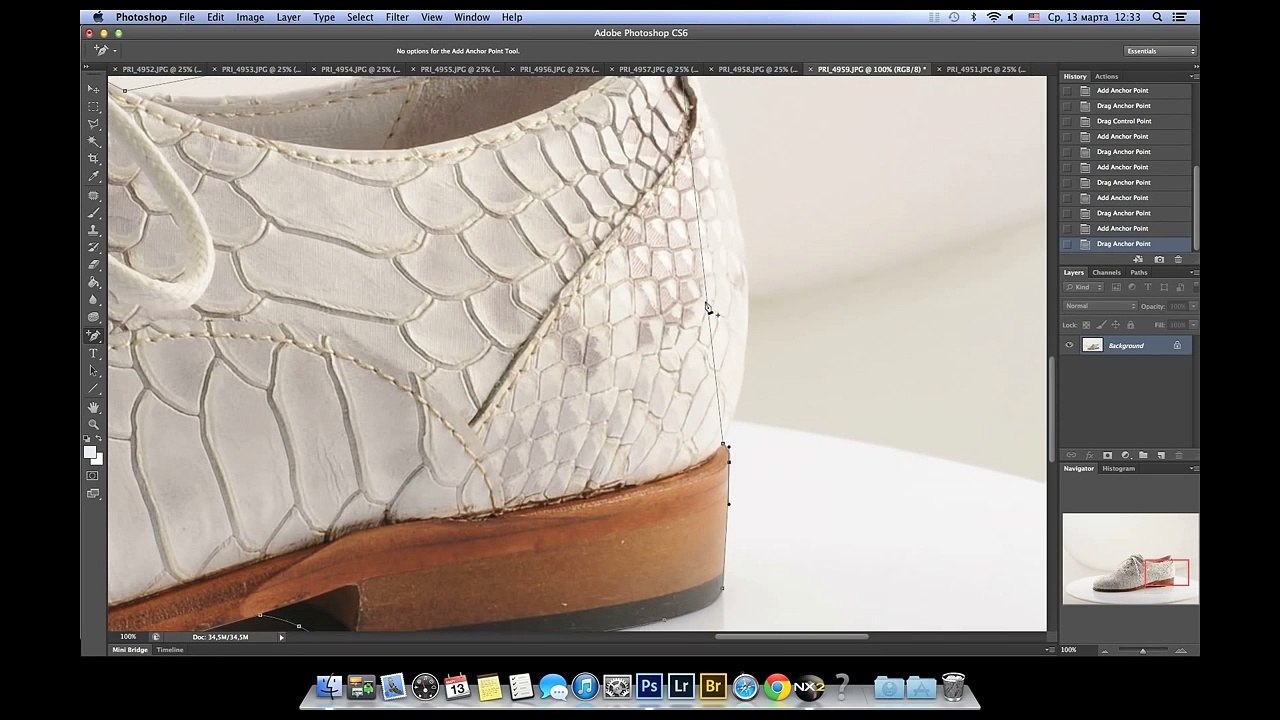Open the Layer menu
This screenshot has width=1280, height=720.
[288, 17]
